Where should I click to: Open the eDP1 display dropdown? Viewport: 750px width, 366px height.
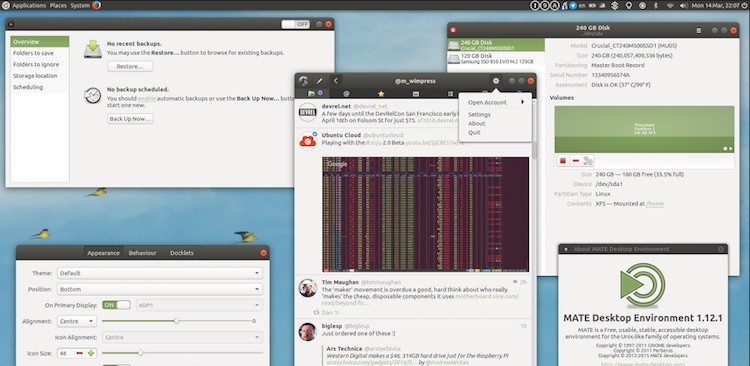point(199,305)
